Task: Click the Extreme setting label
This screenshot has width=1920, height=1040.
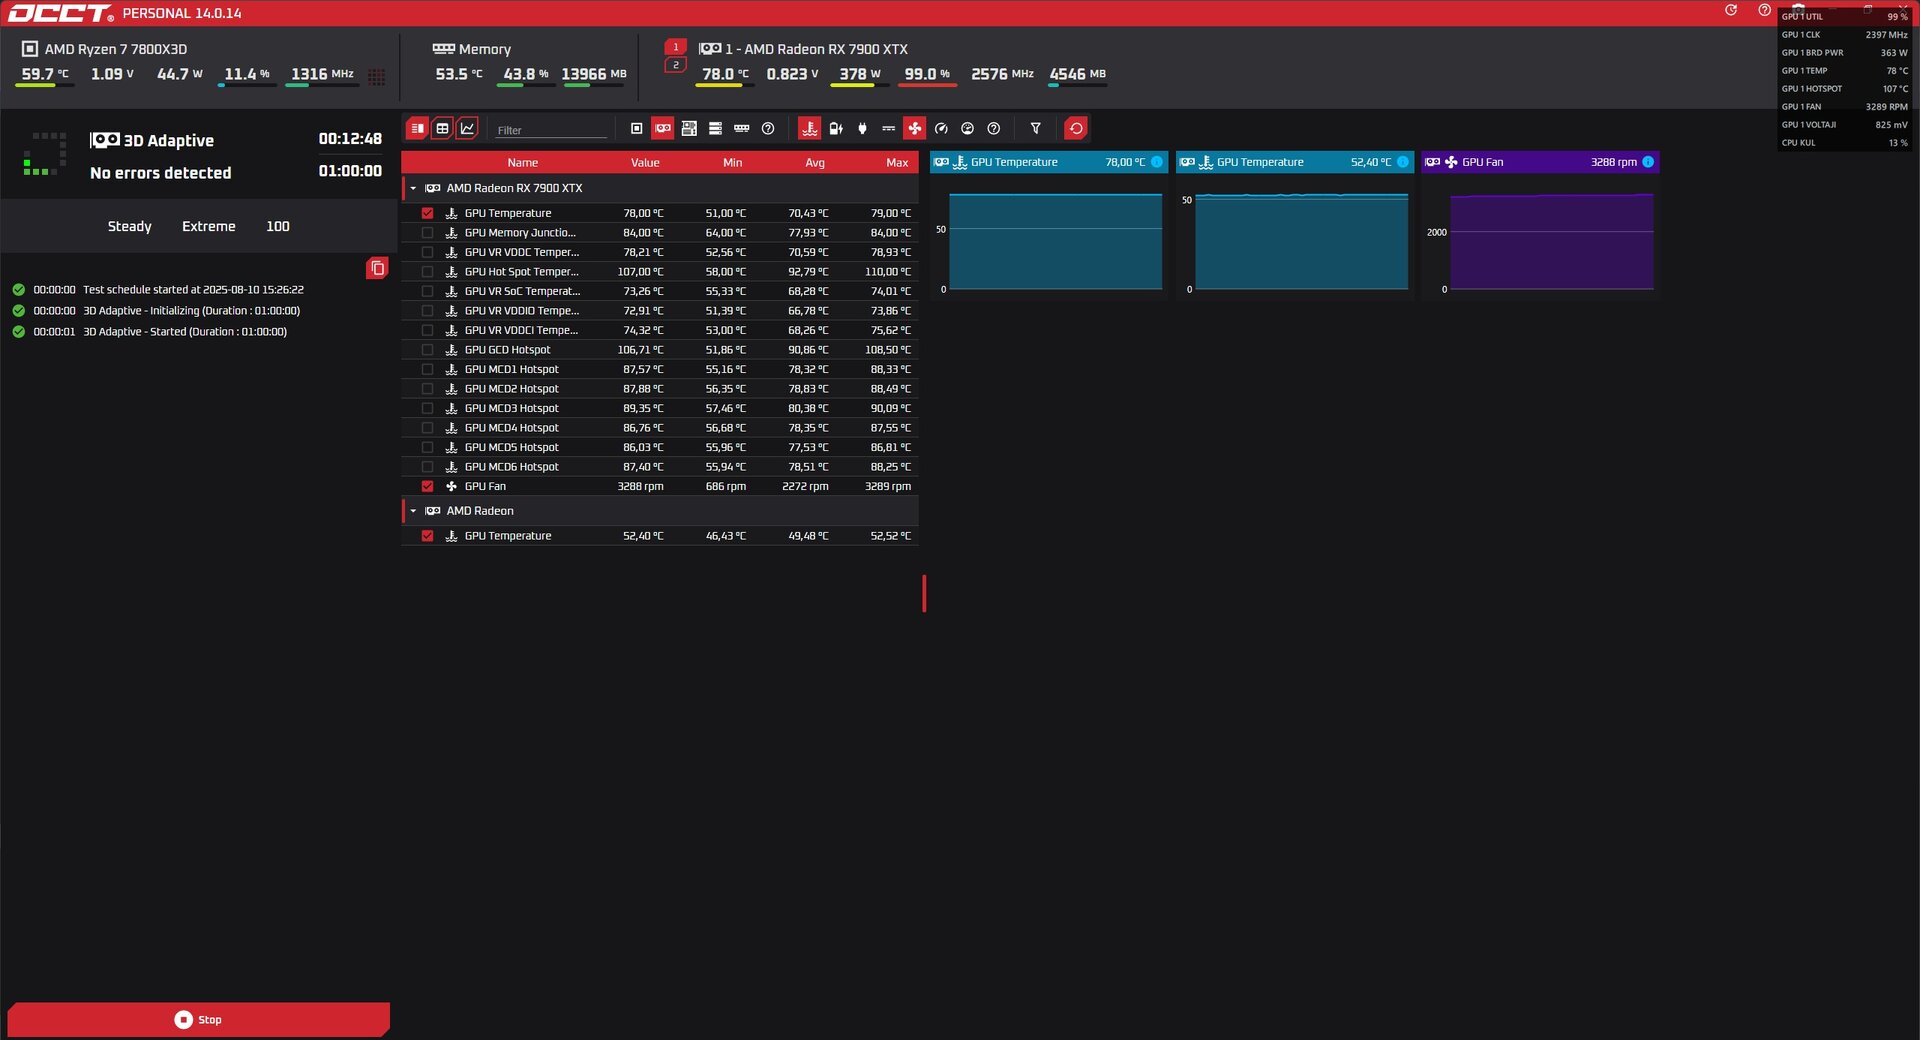Action: point(209,227)
